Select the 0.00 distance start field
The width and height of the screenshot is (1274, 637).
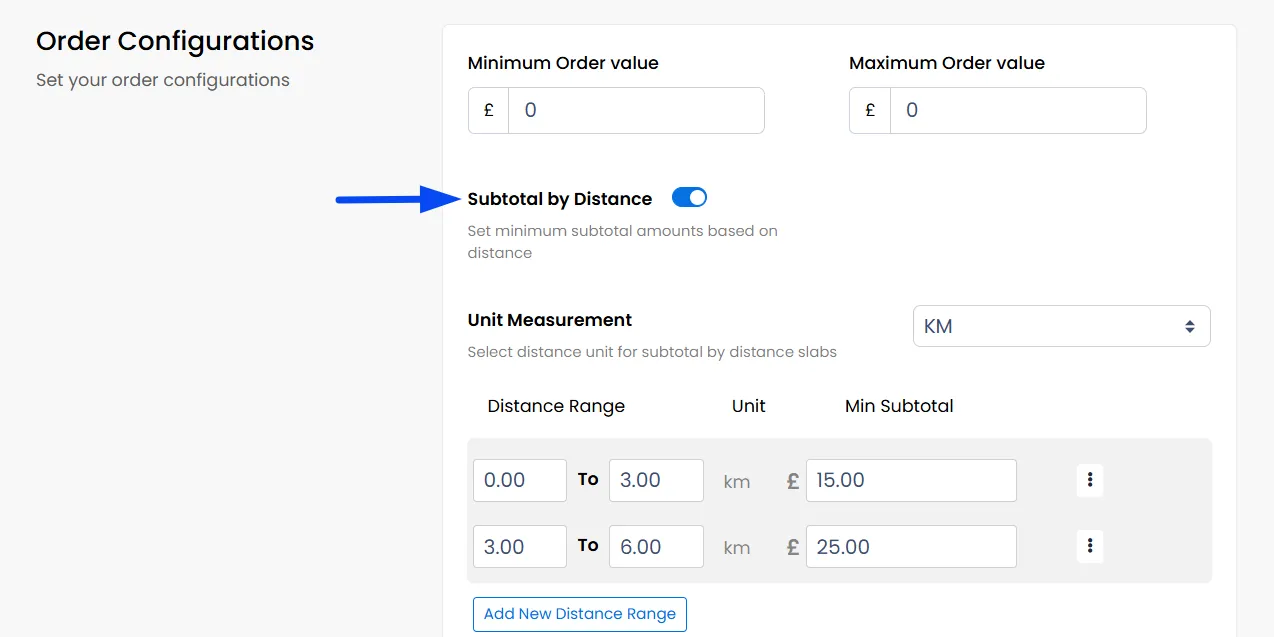coord(520,480)
